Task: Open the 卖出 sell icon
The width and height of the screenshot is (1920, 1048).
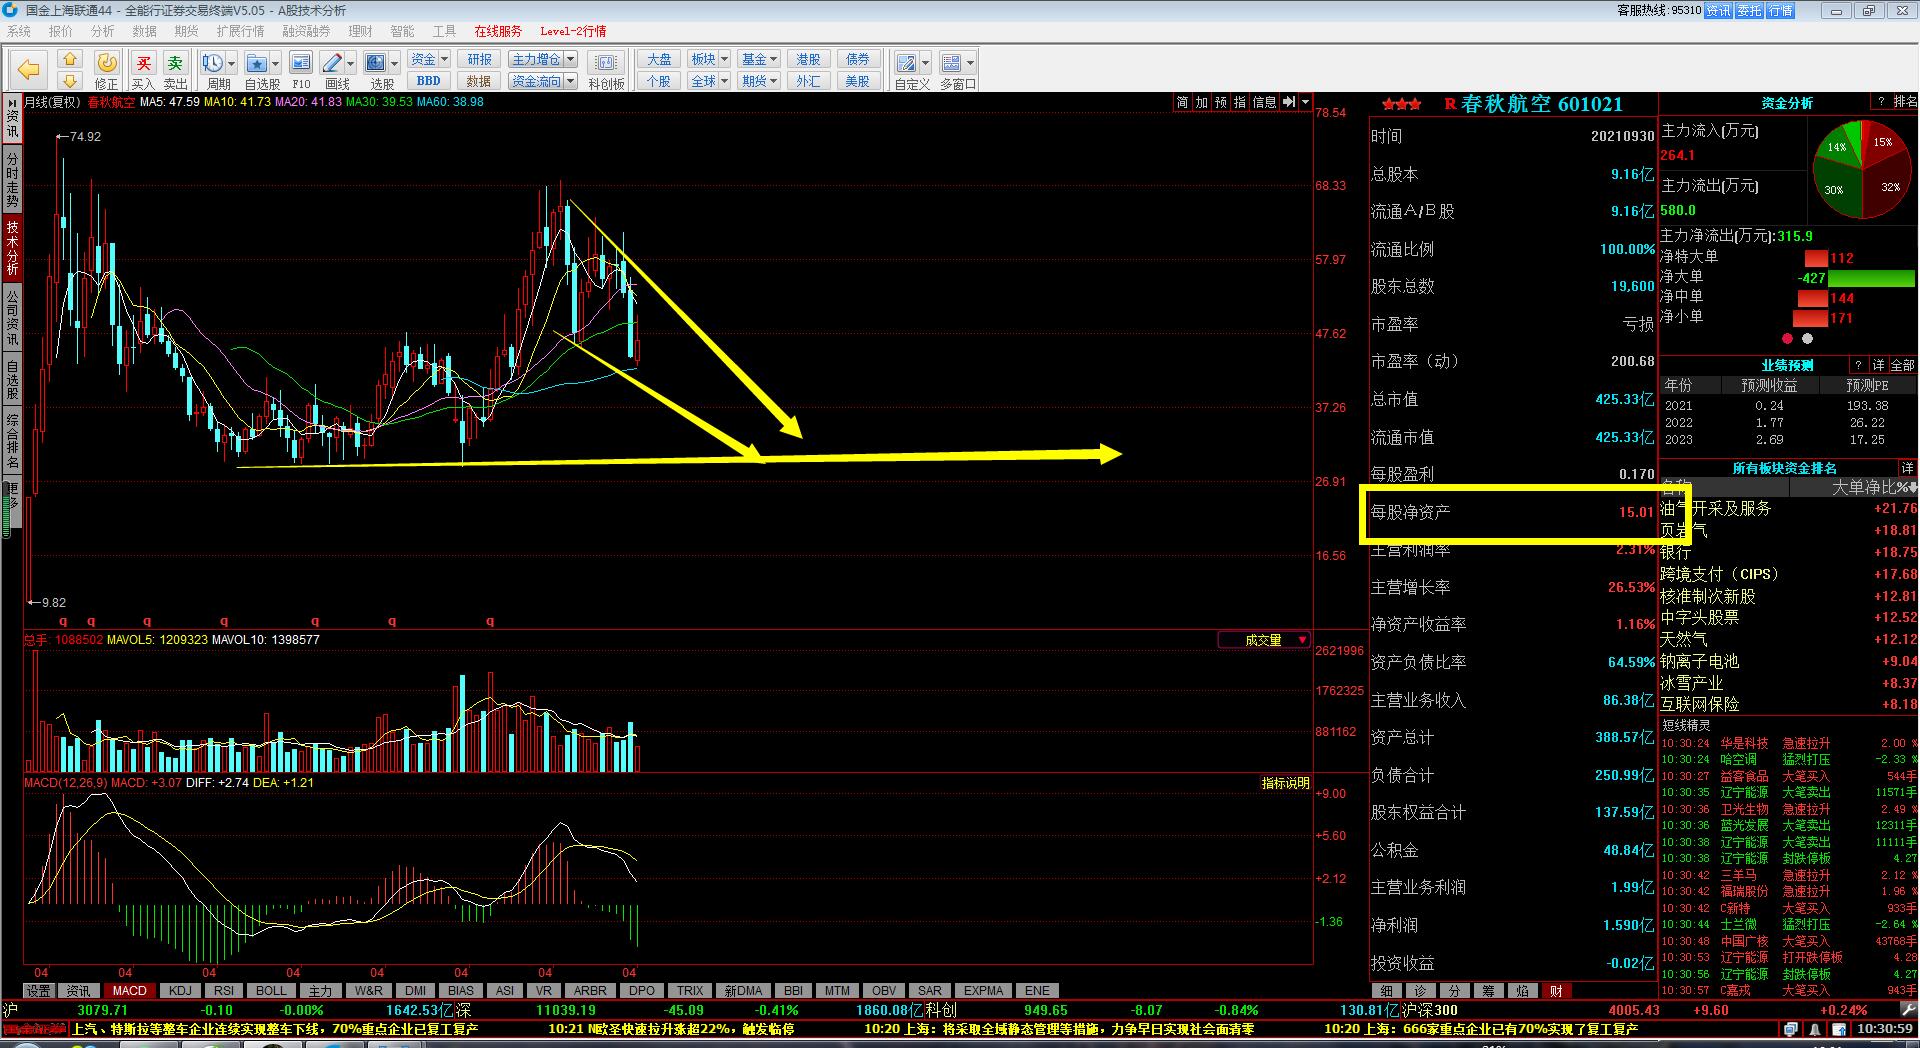Action: point(175,64)
